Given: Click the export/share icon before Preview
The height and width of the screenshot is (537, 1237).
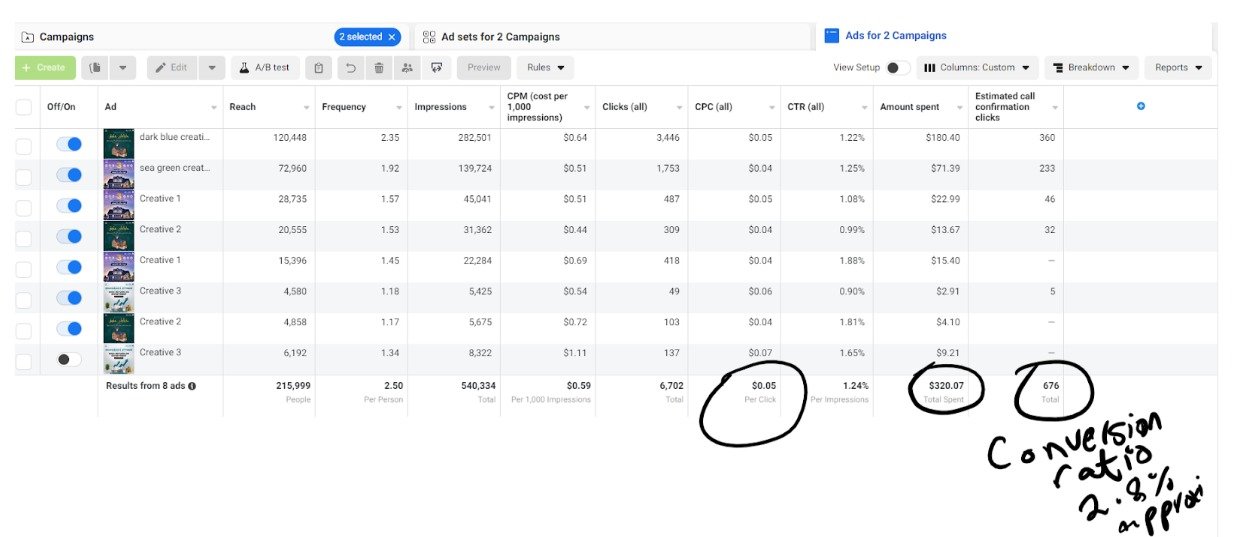Looking at the screenshot, I should [x=436, y=68].
